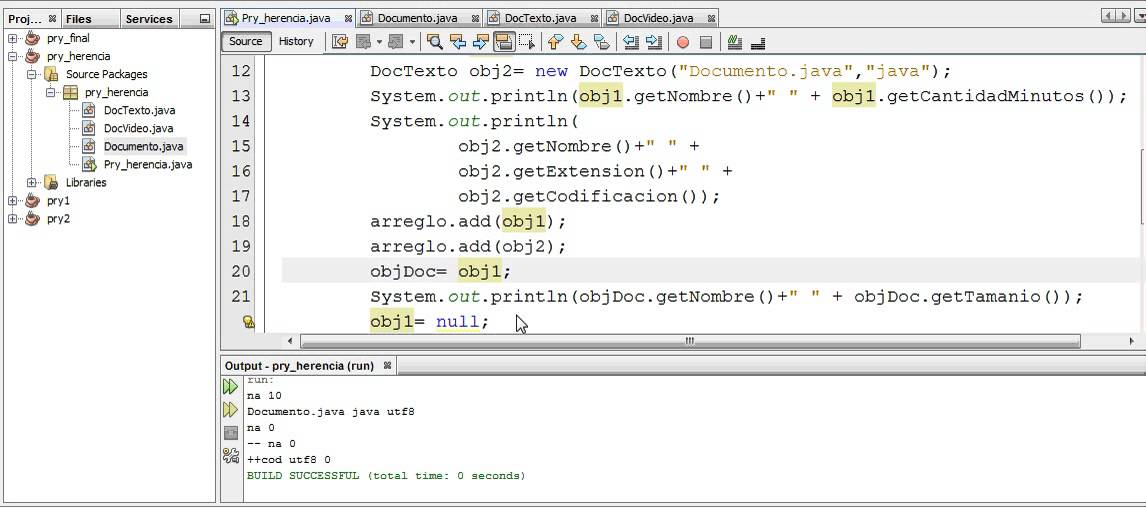Select Documento.java in project tree
Image resolution: width=1146 pixels, height=508 pixels.
coord(144,146)
